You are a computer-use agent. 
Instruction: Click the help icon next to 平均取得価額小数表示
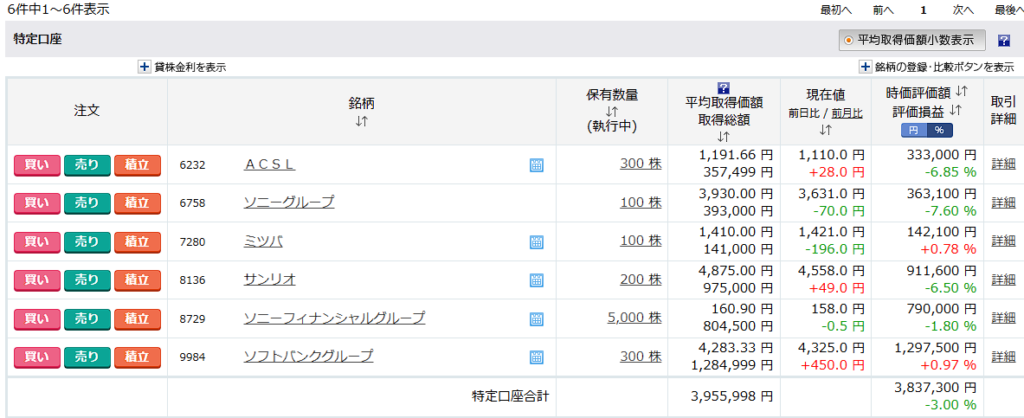point(1003,40)
